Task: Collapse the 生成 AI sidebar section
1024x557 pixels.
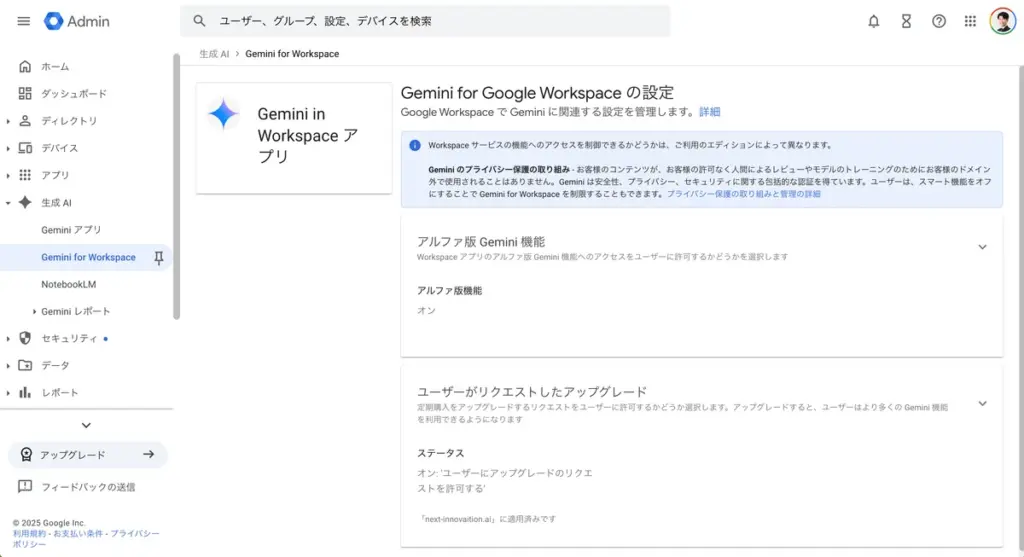Action: (9, 203)
